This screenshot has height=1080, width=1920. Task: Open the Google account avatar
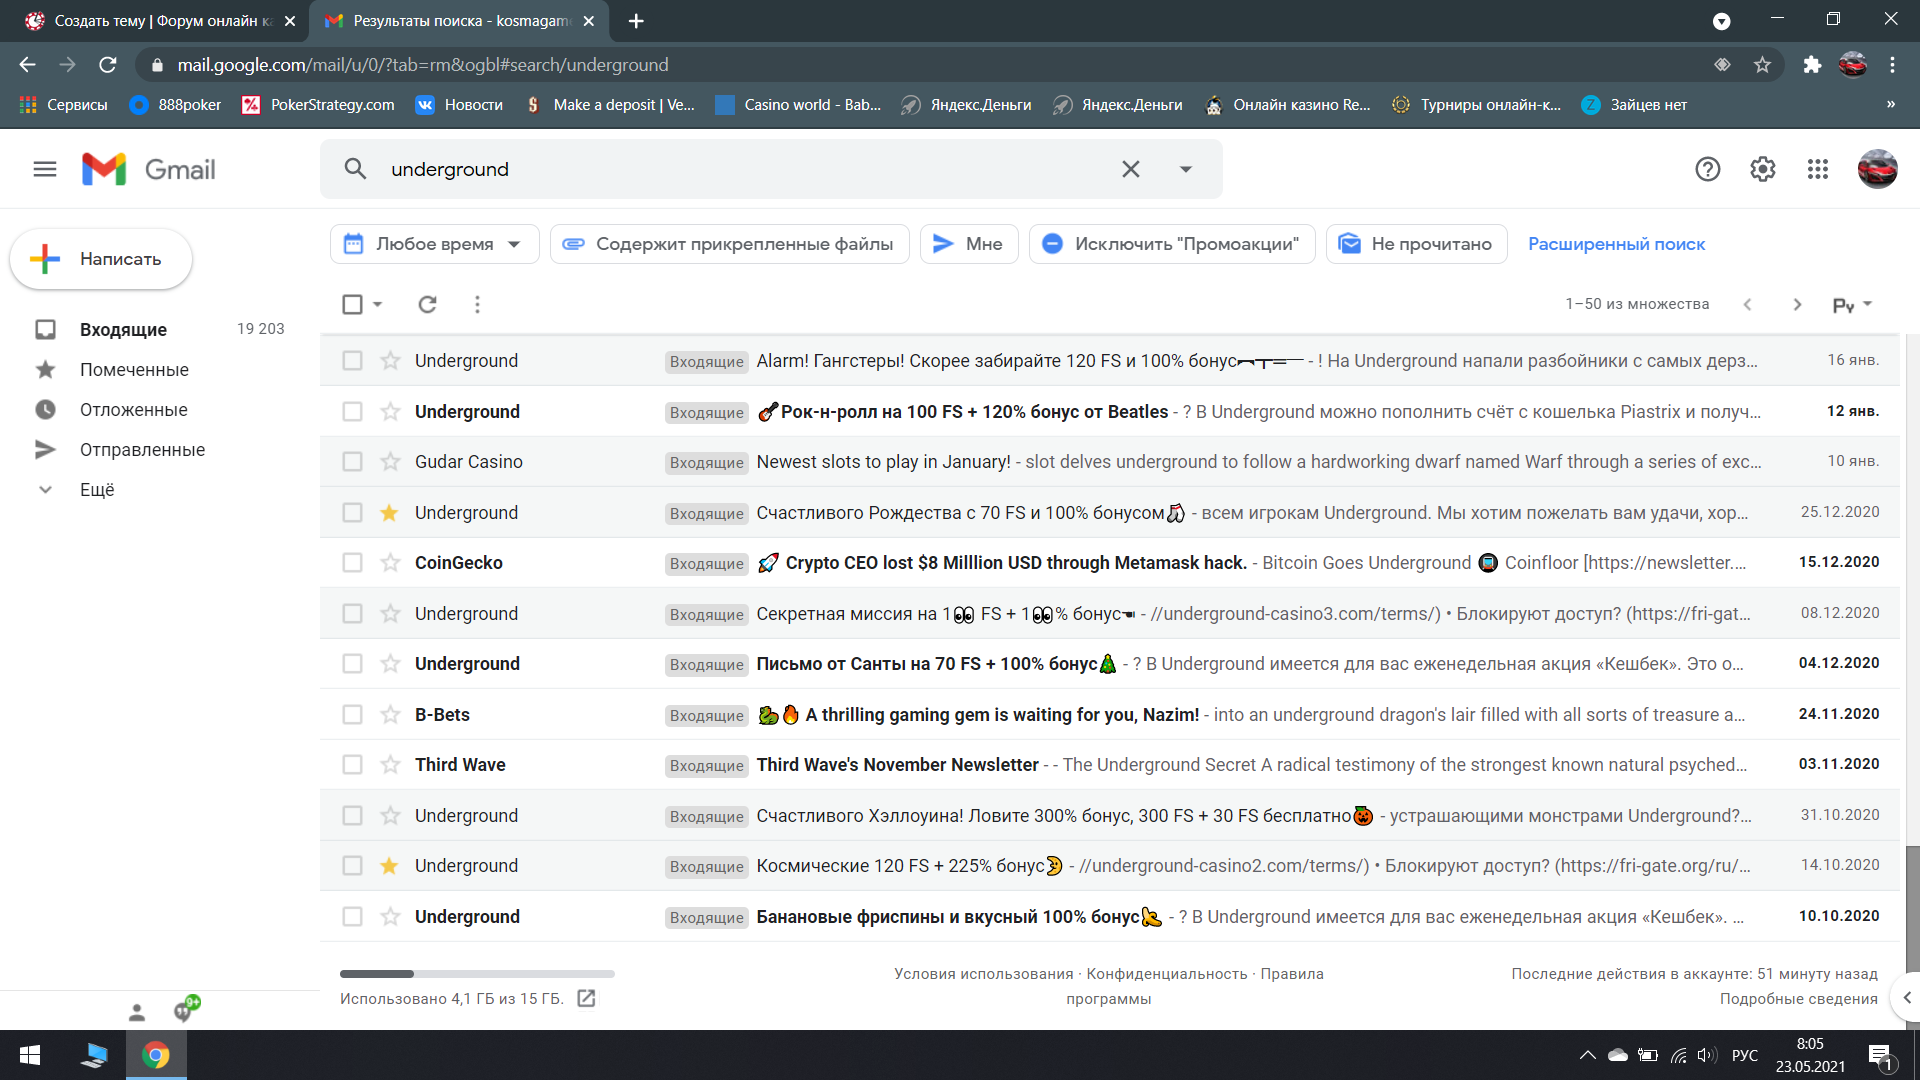pos(1877,169)
